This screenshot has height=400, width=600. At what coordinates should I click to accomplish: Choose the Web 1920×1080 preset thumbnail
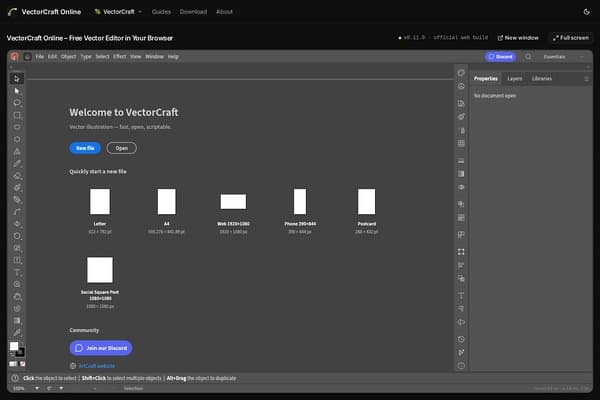(233, 201)
